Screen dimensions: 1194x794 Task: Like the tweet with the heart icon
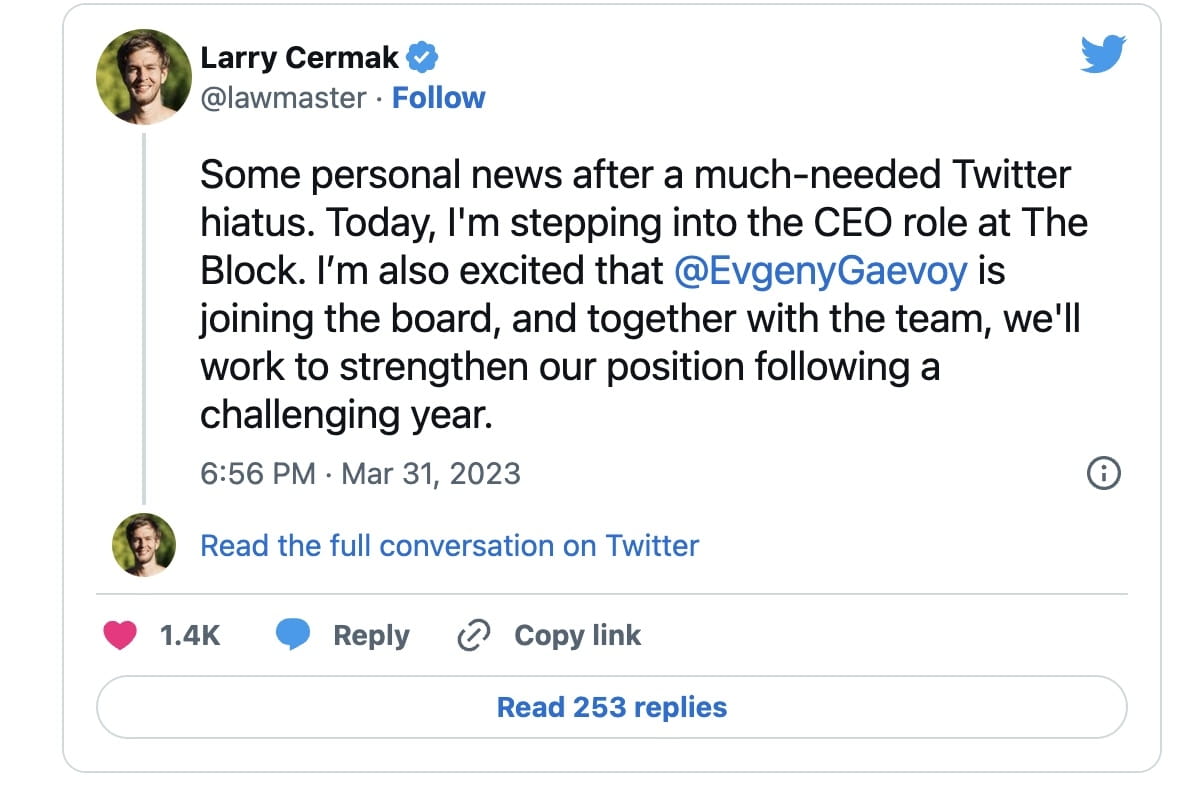[x=121, y=636]
